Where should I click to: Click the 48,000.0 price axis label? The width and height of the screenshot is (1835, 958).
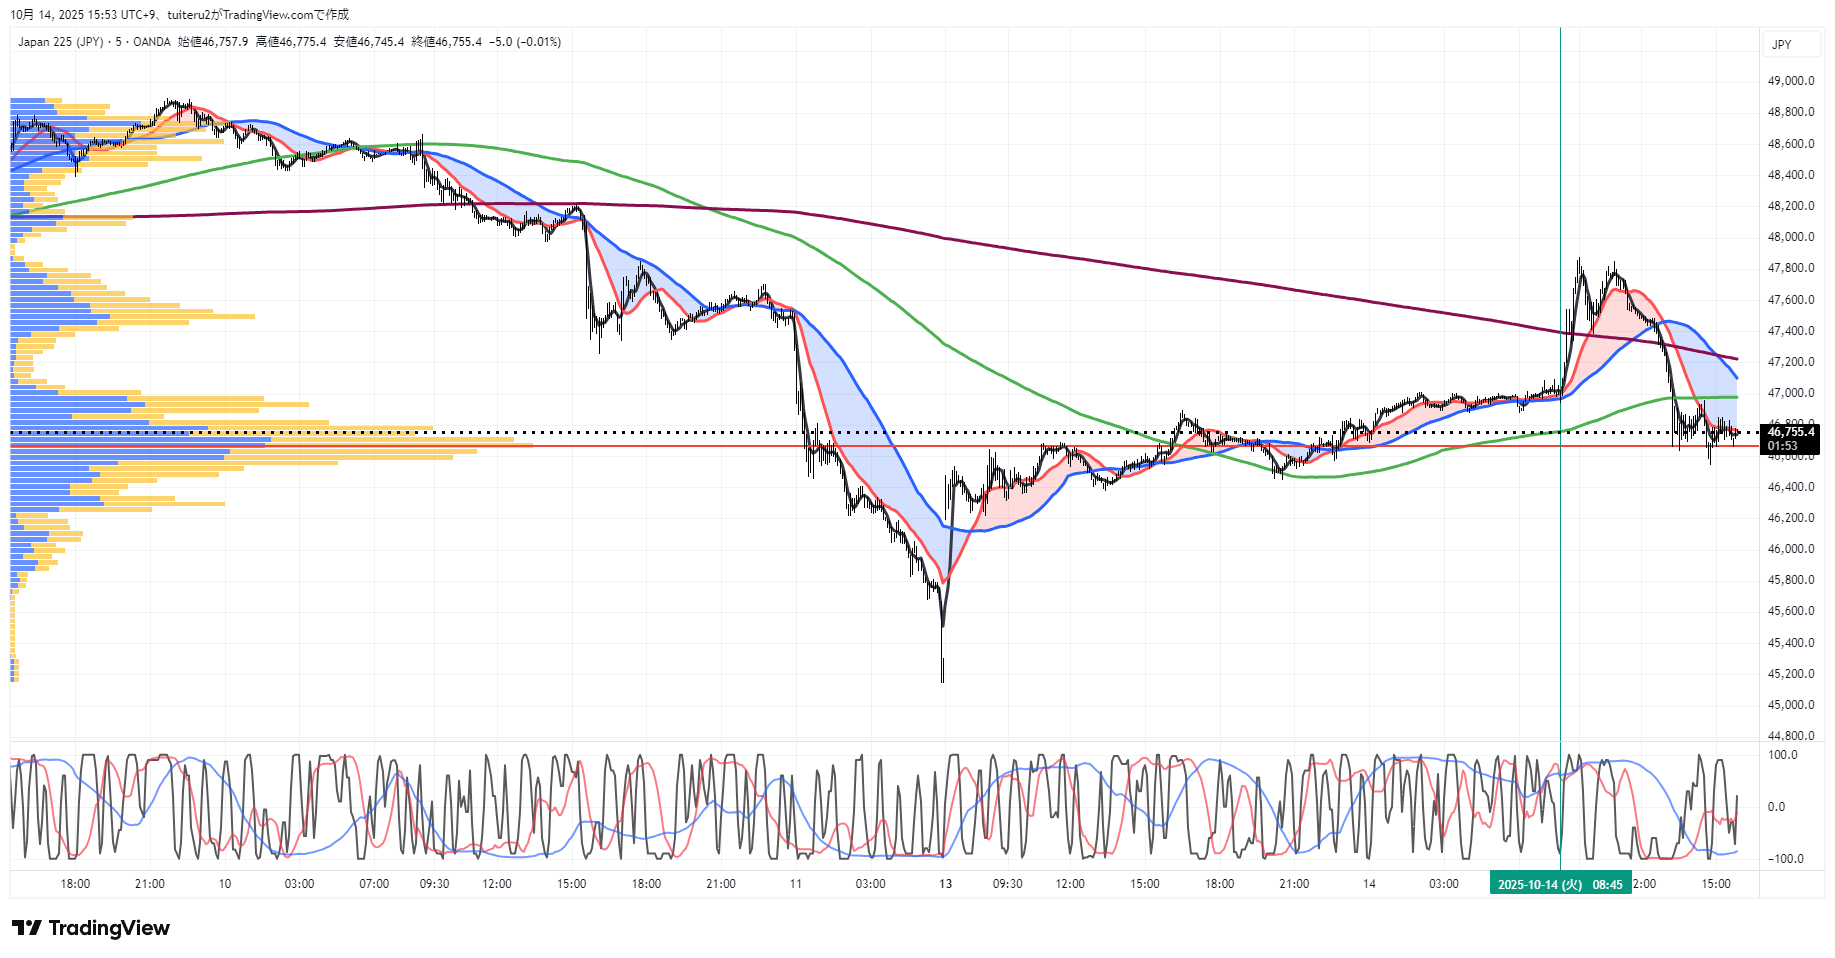pos(1791,237)
